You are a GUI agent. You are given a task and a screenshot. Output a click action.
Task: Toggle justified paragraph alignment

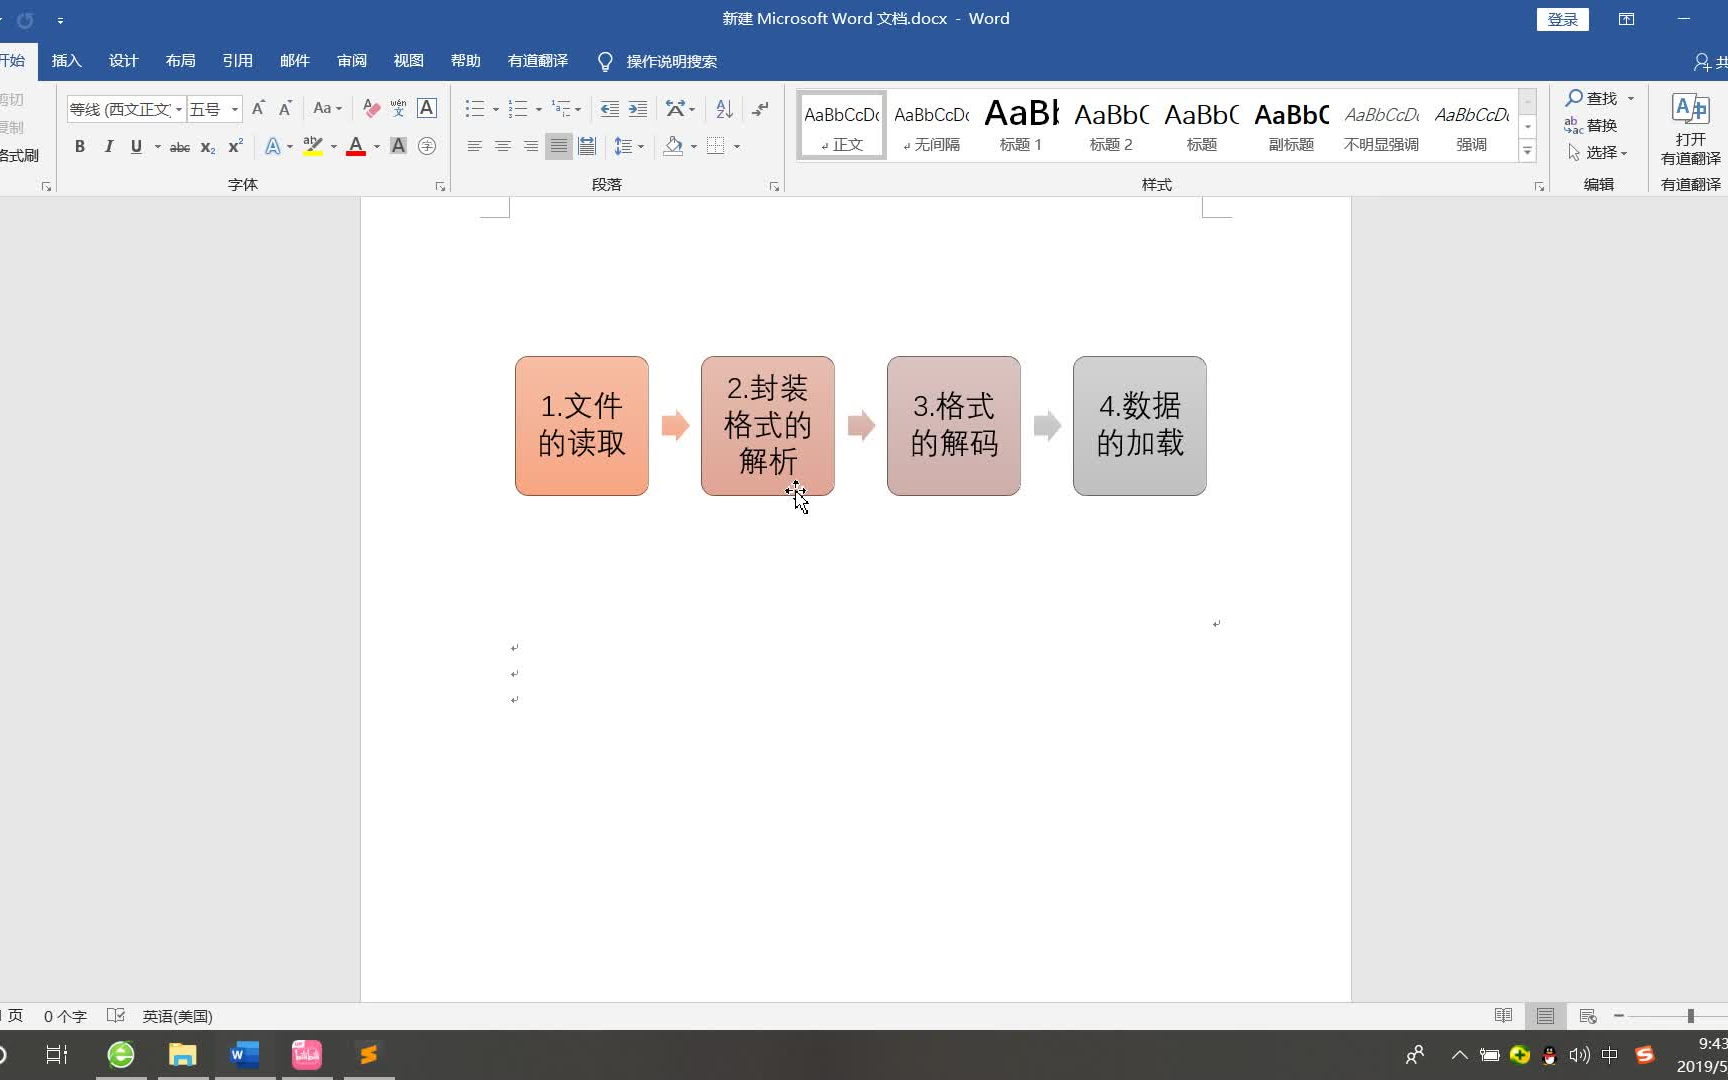point(558,146)
